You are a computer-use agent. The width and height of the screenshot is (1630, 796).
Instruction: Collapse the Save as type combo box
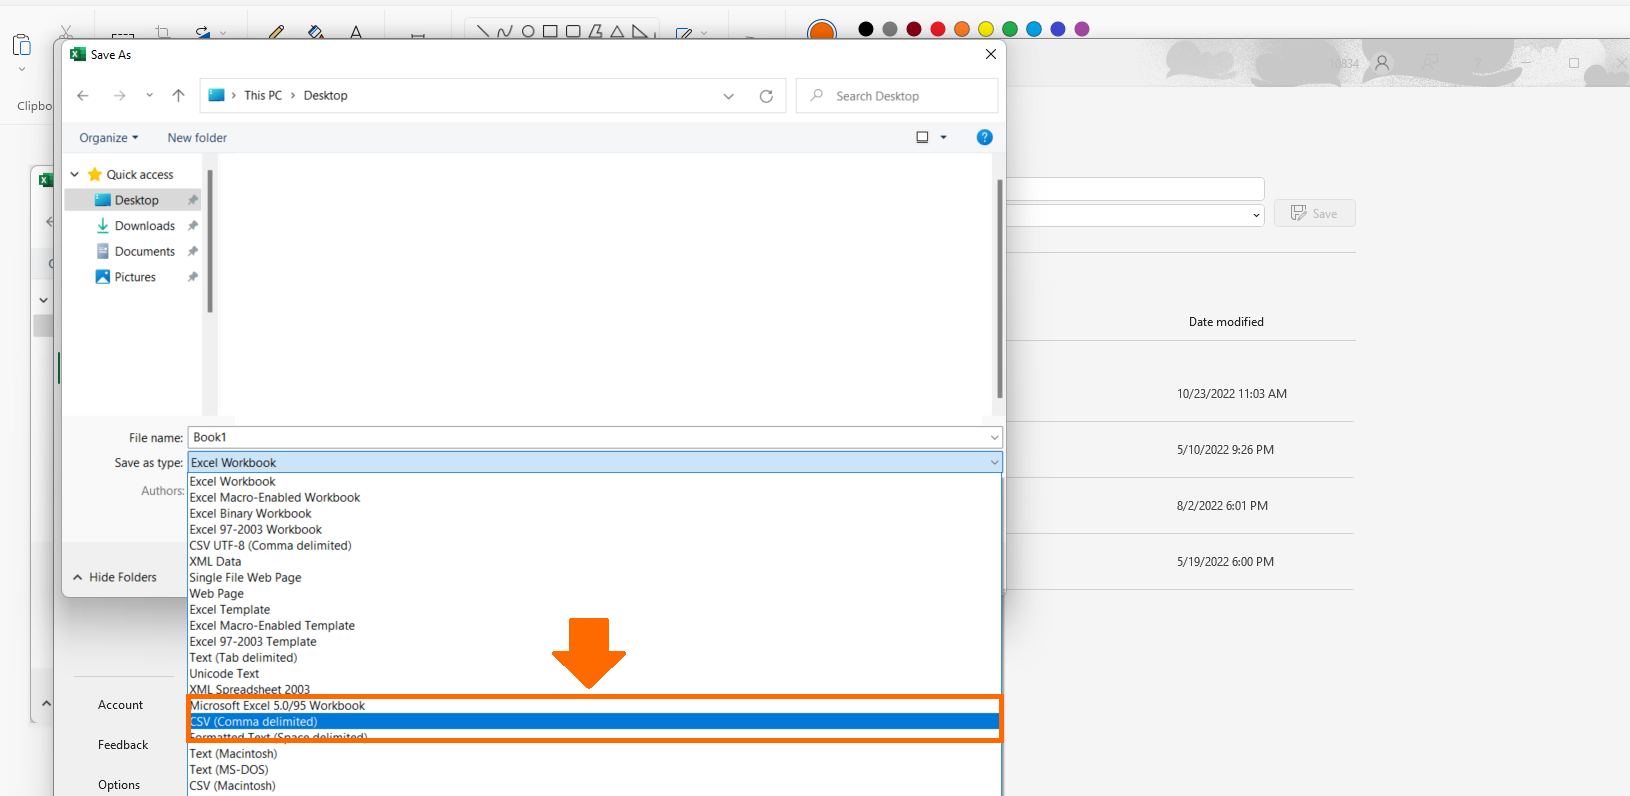(994, 462)
